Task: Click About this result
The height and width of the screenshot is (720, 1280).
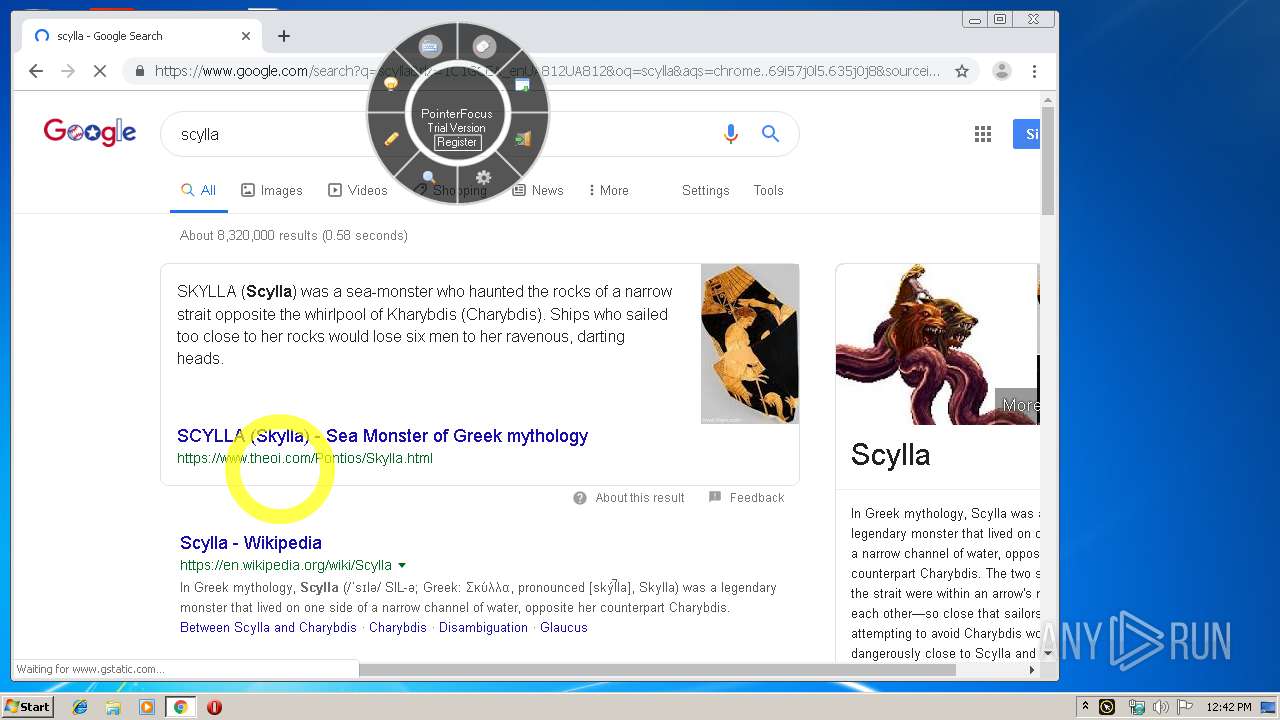Action: [x=629, y=497]
